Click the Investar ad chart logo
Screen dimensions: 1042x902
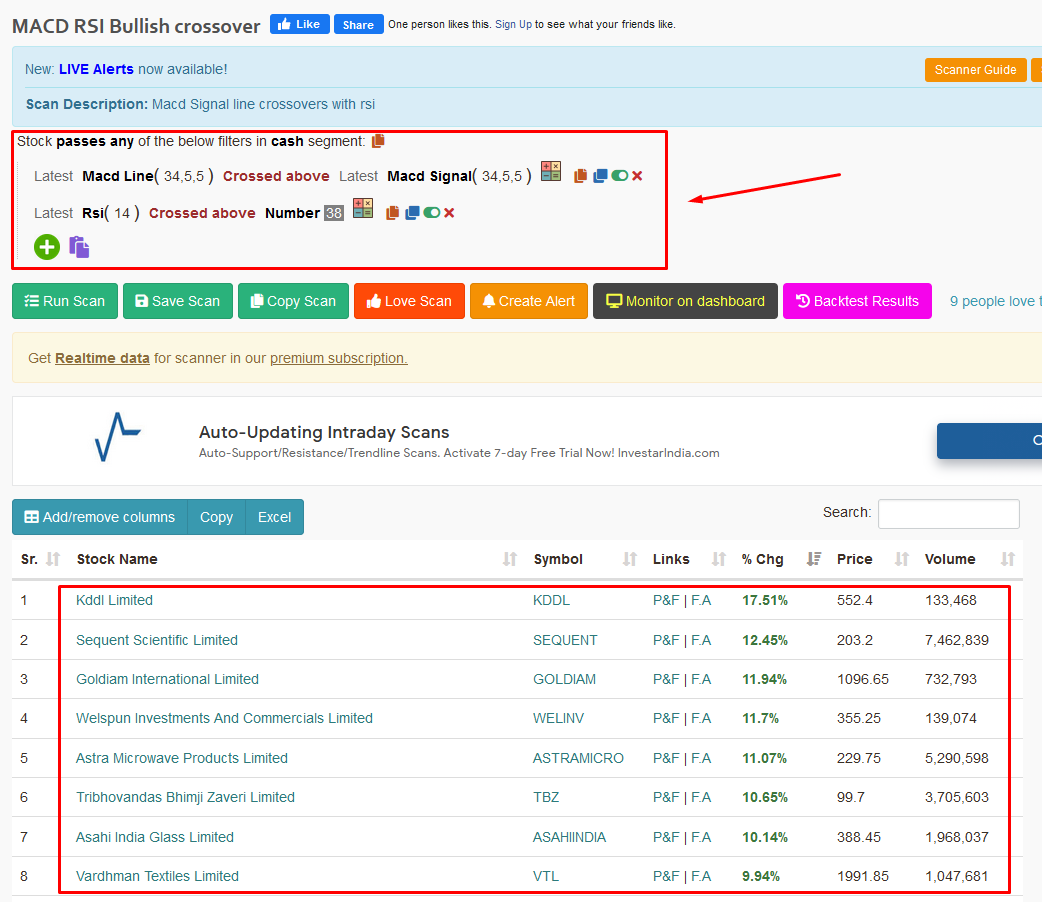(x=118, y=437)
